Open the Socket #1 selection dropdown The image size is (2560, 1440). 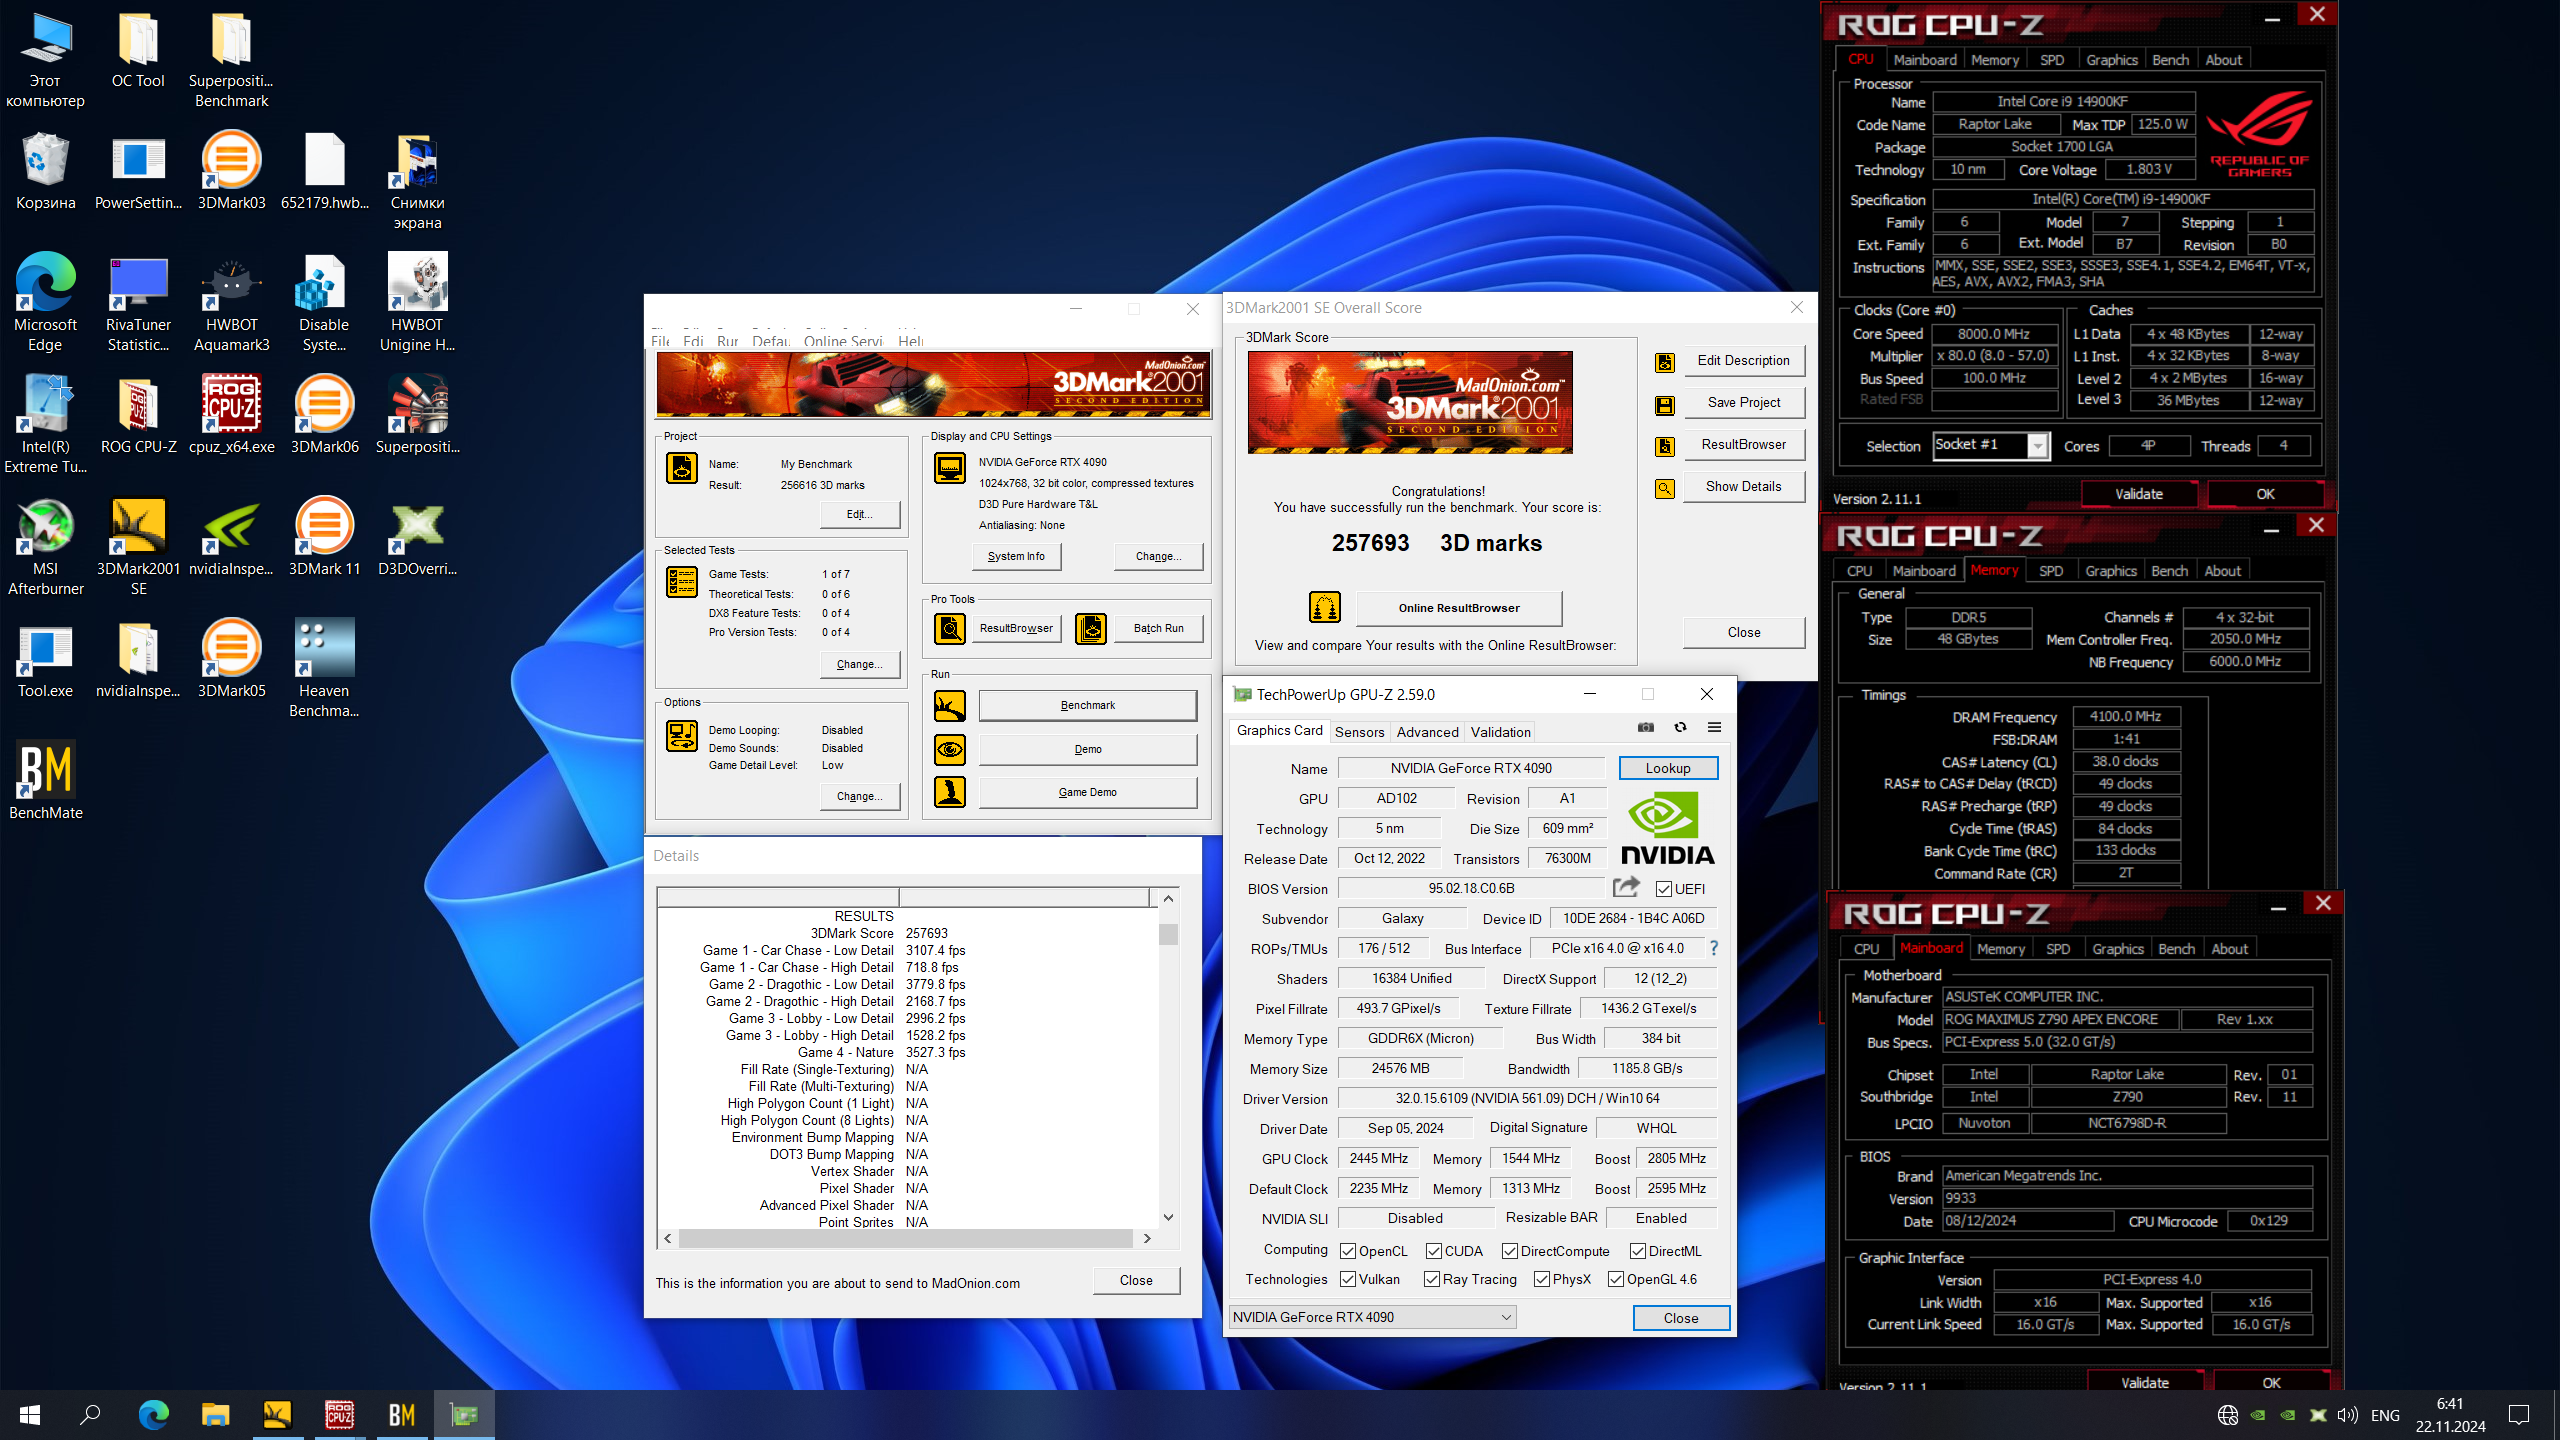(1991, 445)
